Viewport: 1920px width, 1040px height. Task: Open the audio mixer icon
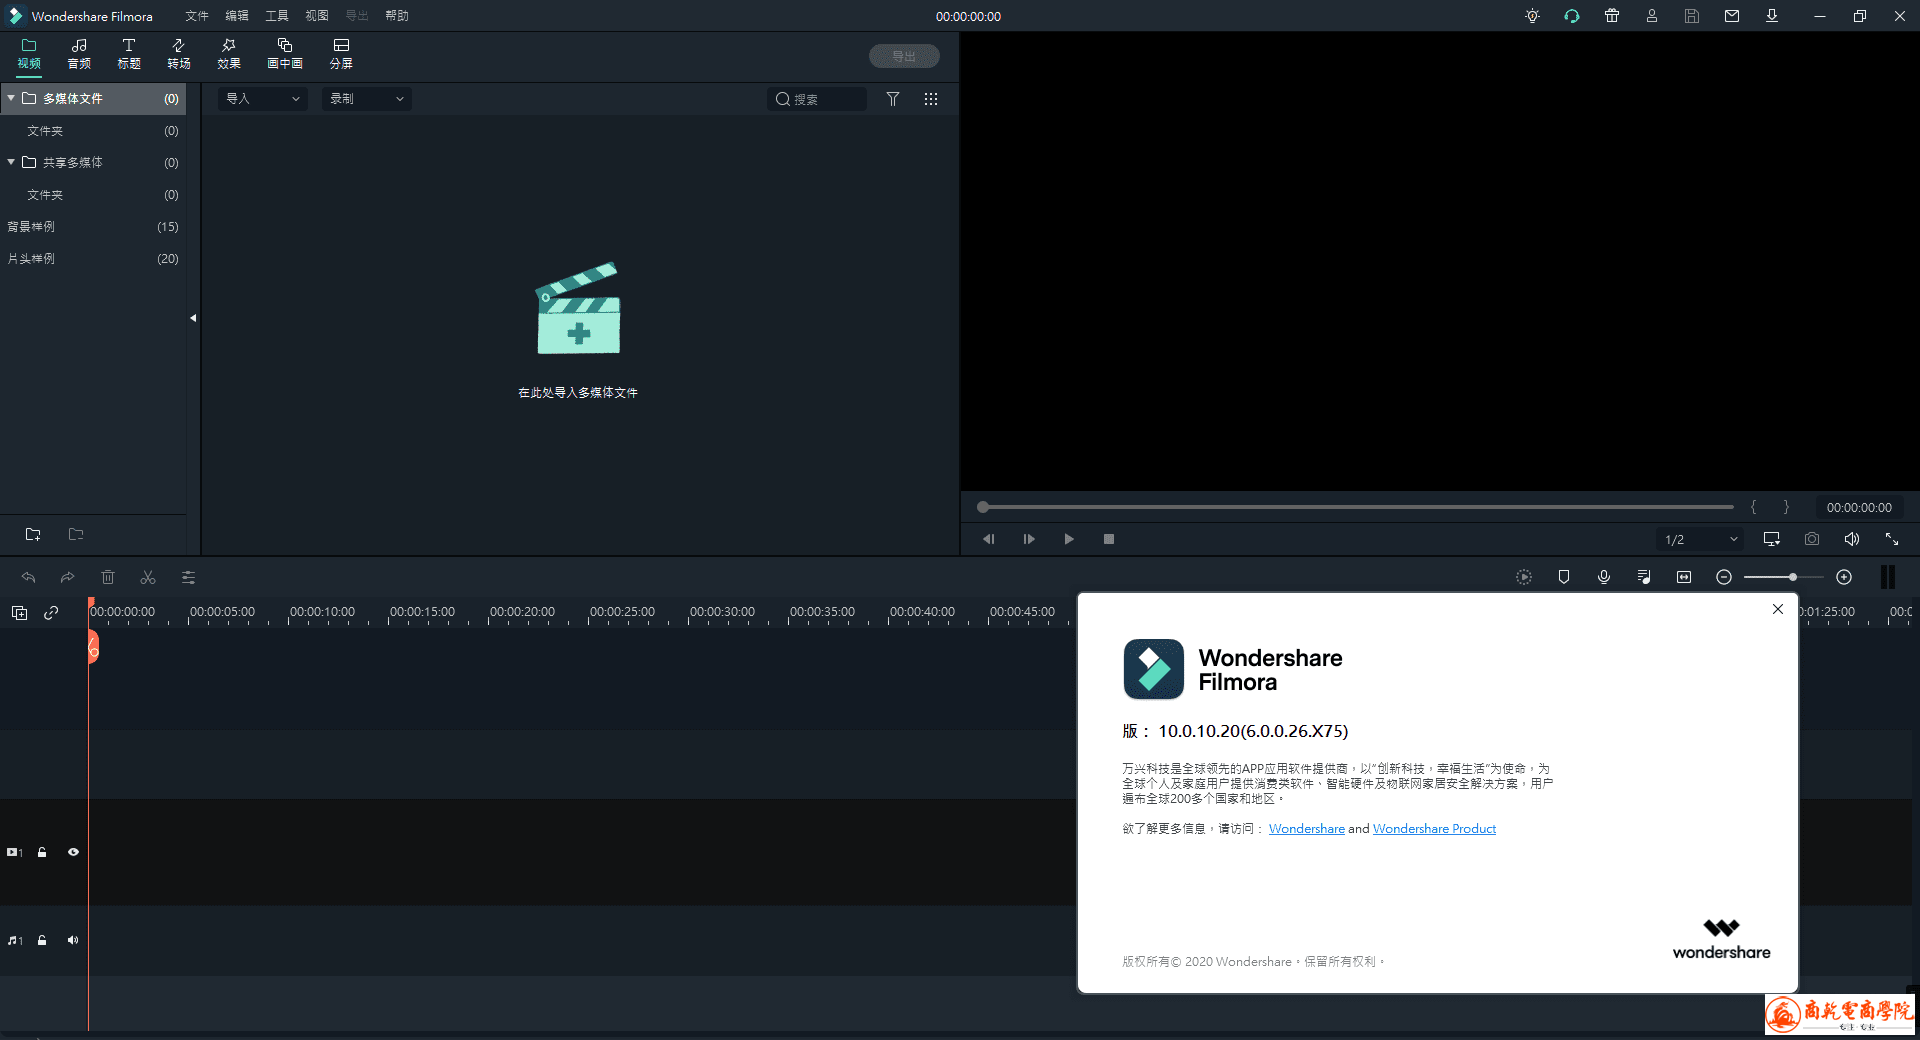coord(1644,577)
